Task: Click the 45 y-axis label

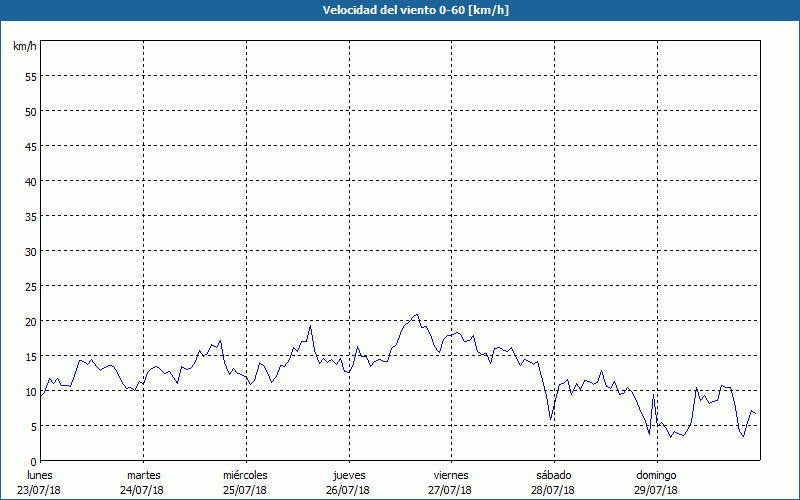Action: click(31, 146)
